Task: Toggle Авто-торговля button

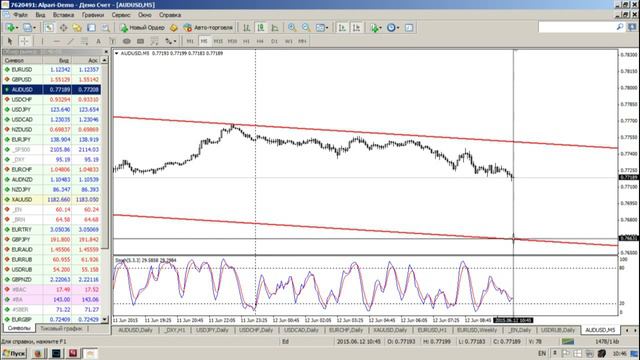Action: pyautogui.click(x=208, y=27)
